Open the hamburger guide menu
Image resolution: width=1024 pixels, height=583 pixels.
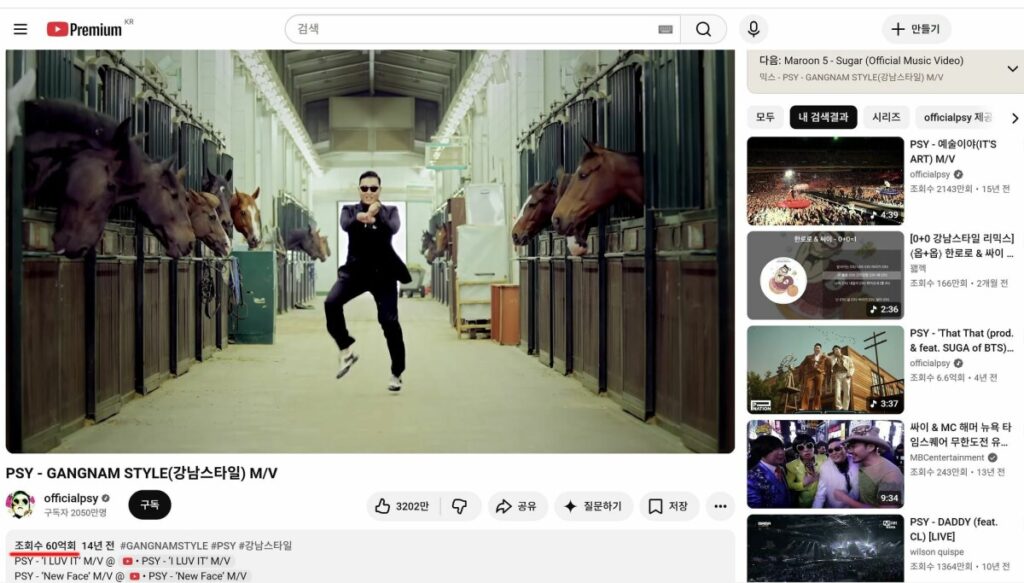(x=20, y=29)
